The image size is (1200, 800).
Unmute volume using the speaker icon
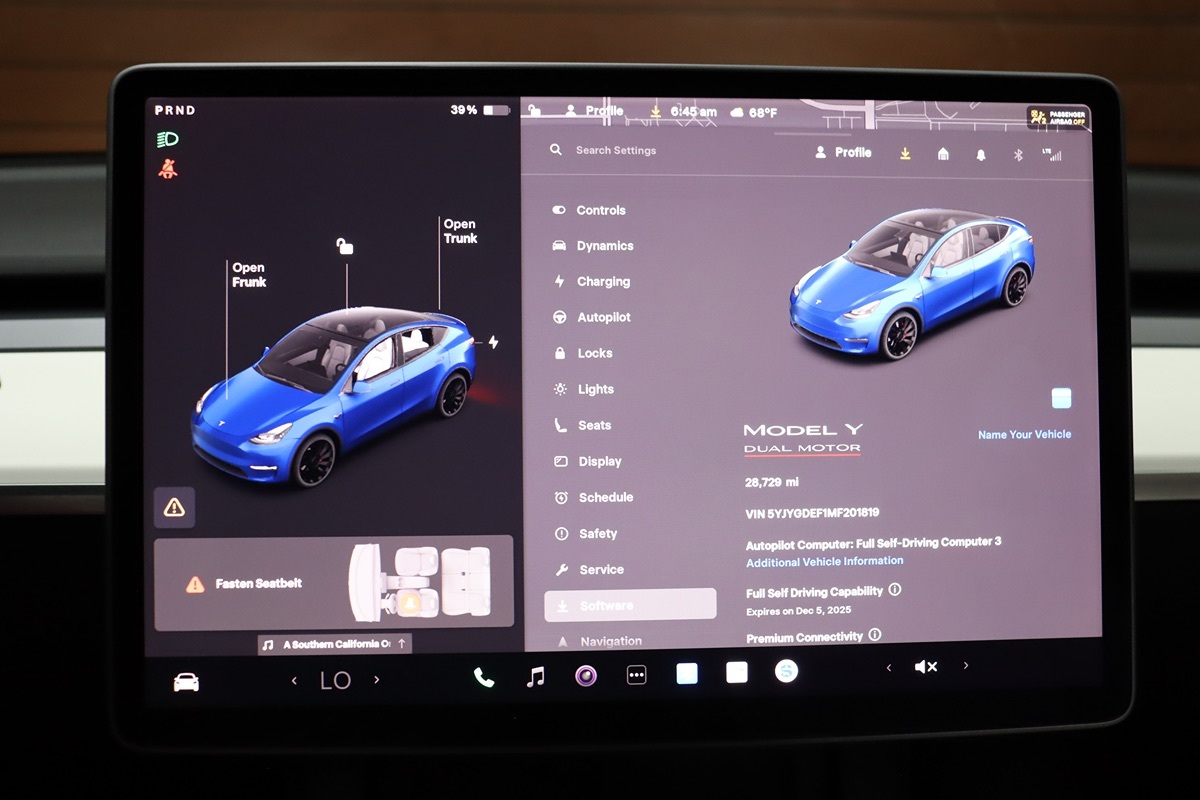point(926,667)
